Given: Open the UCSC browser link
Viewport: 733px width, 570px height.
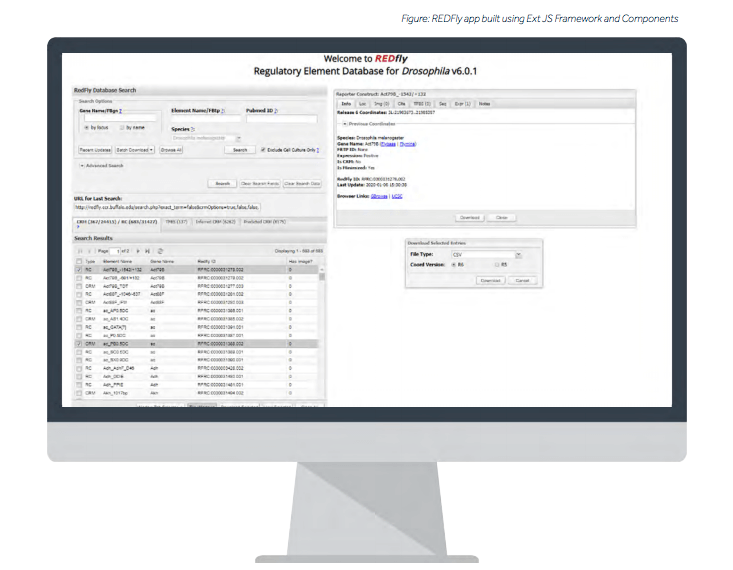Looking at the screenshot, I should [397, 196].
